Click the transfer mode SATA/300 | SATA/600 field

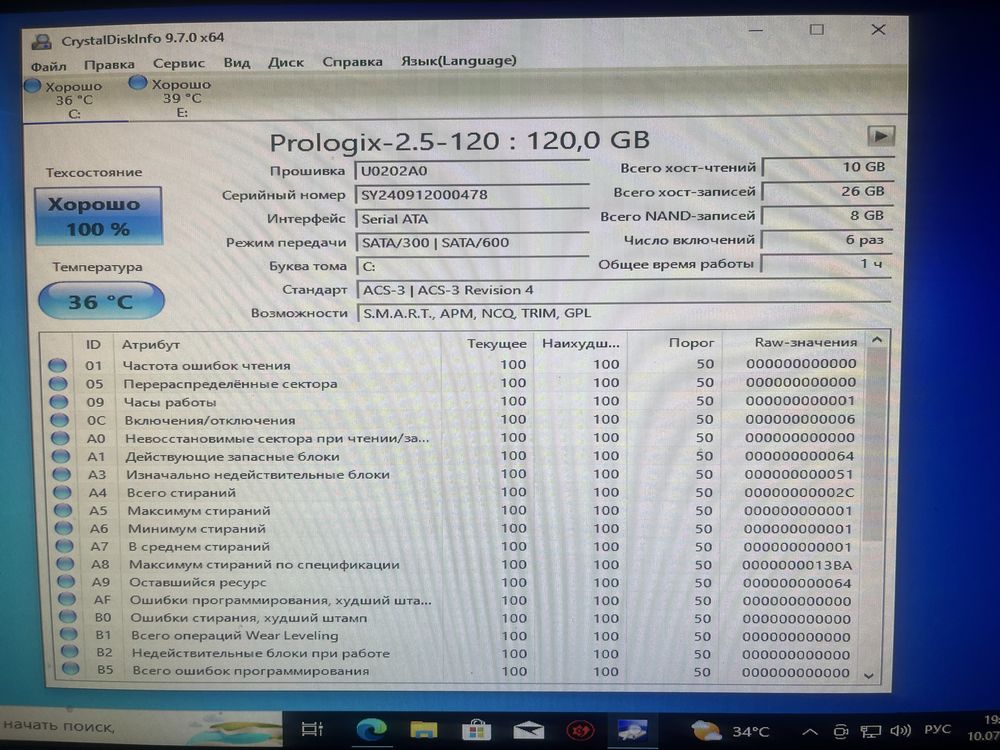(x=472, y=242)
